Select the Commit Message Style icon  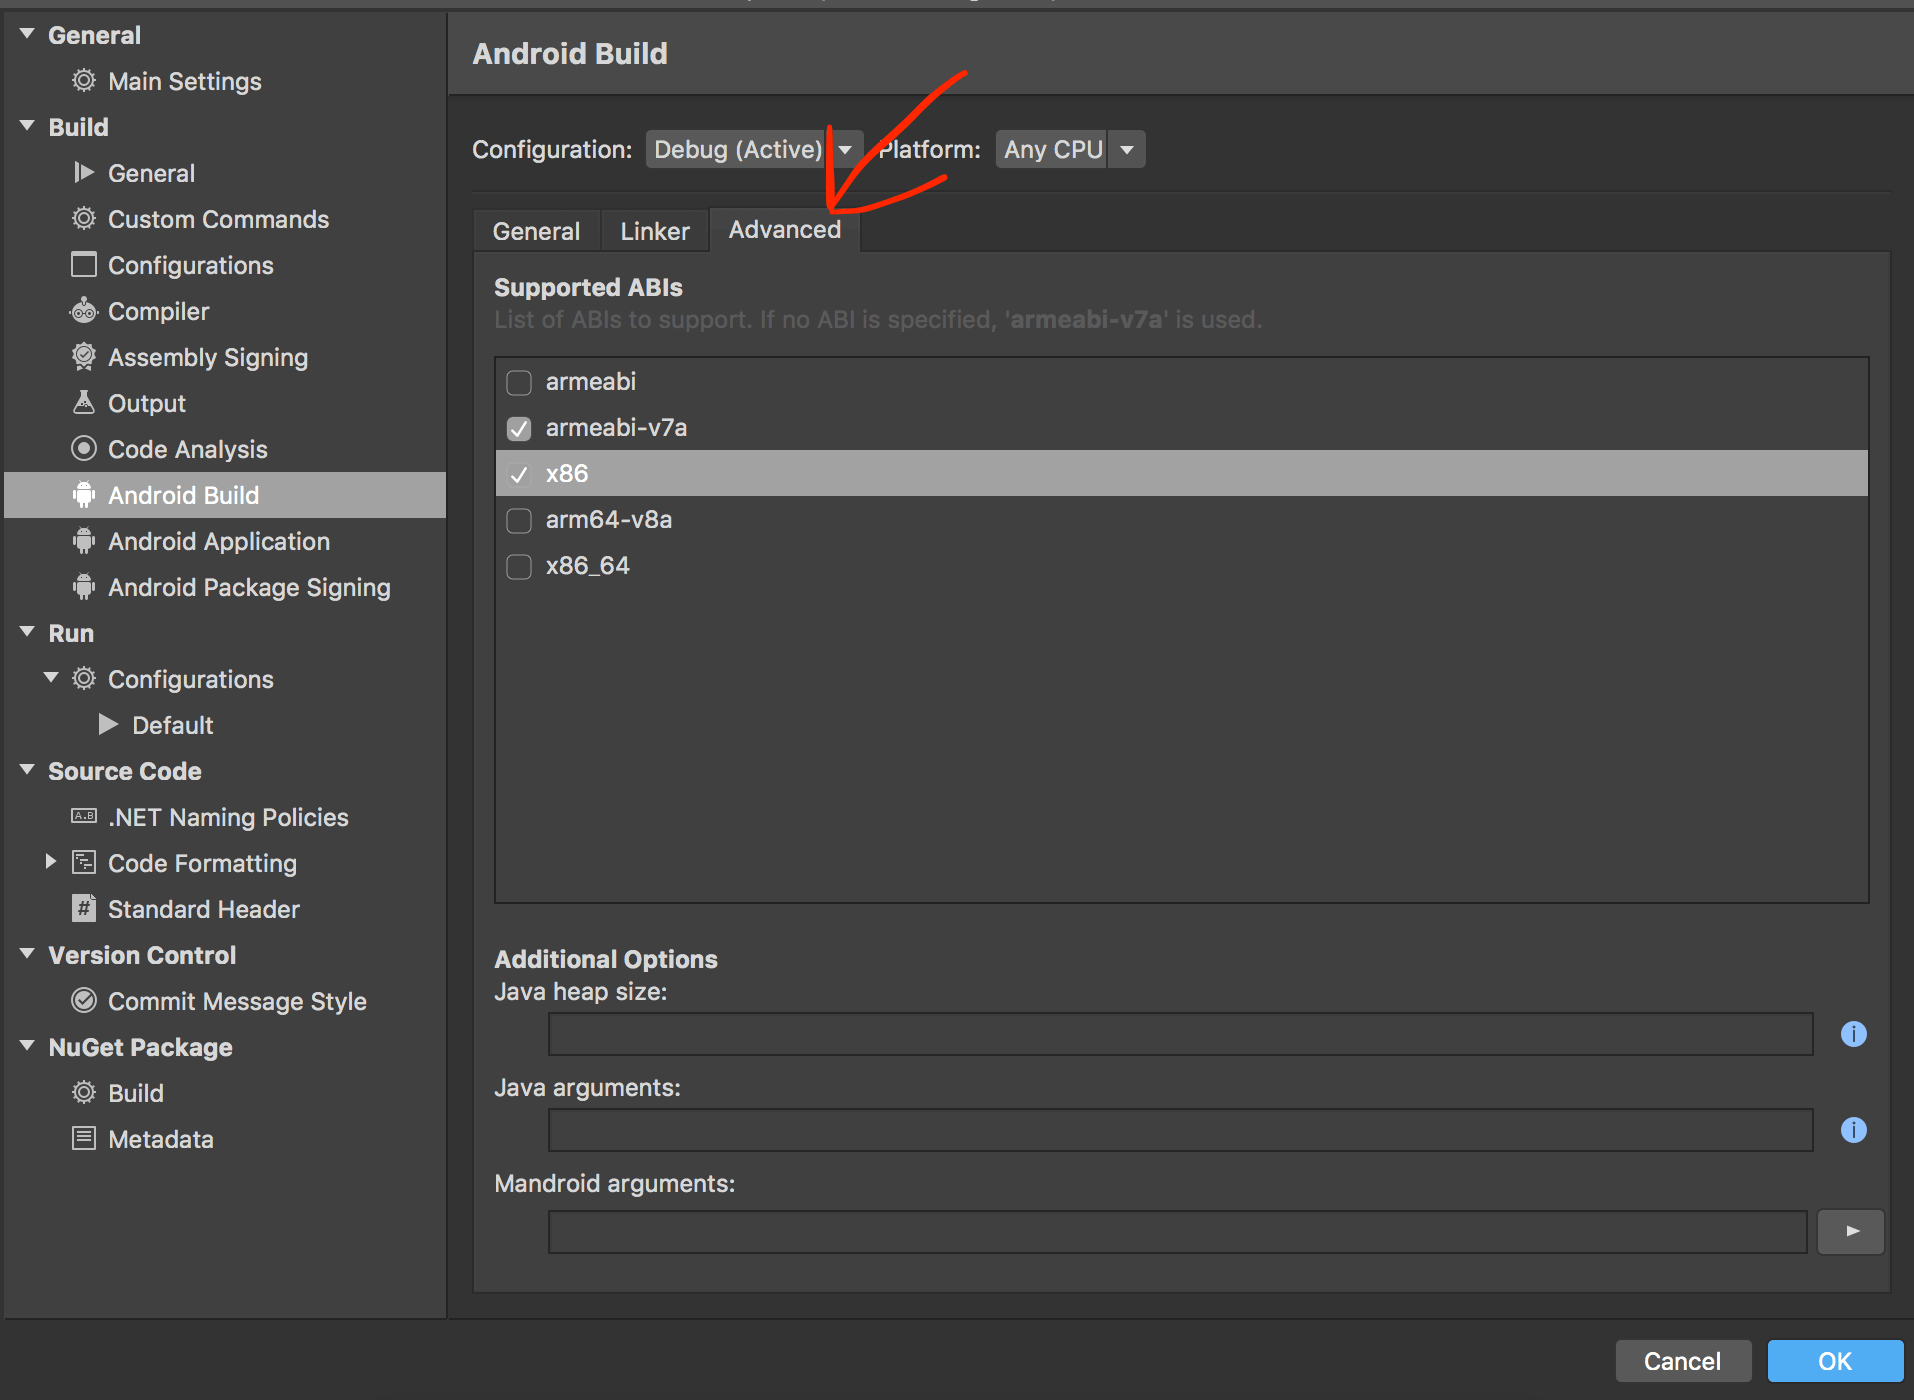point(84,1001)
